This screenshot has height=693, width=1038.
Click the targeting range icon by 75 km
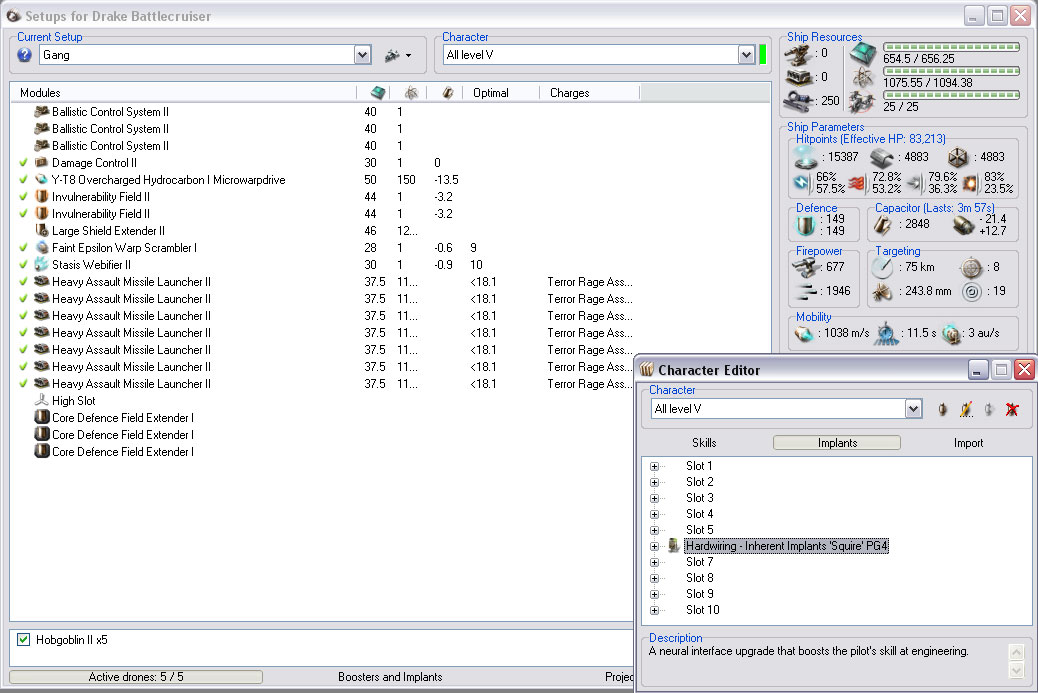pos(882,267)
